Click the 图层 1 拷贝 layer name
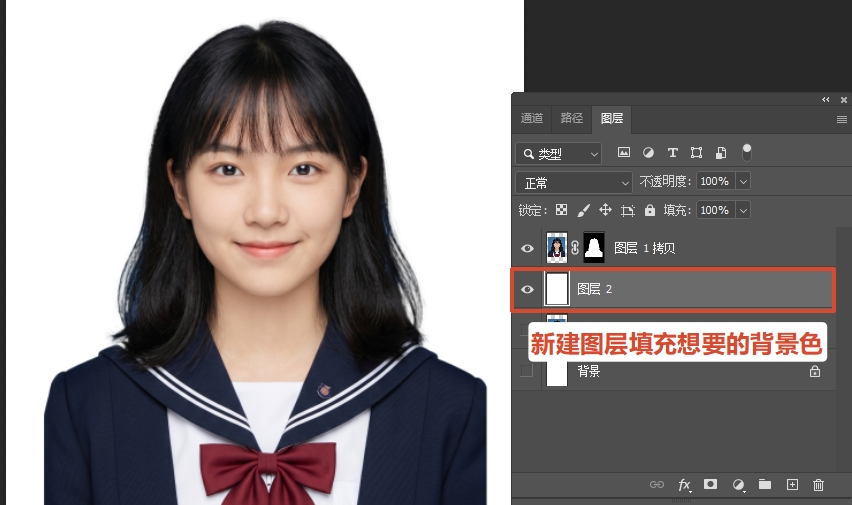Viewport: 852px width, 505px height. point(644,248)
